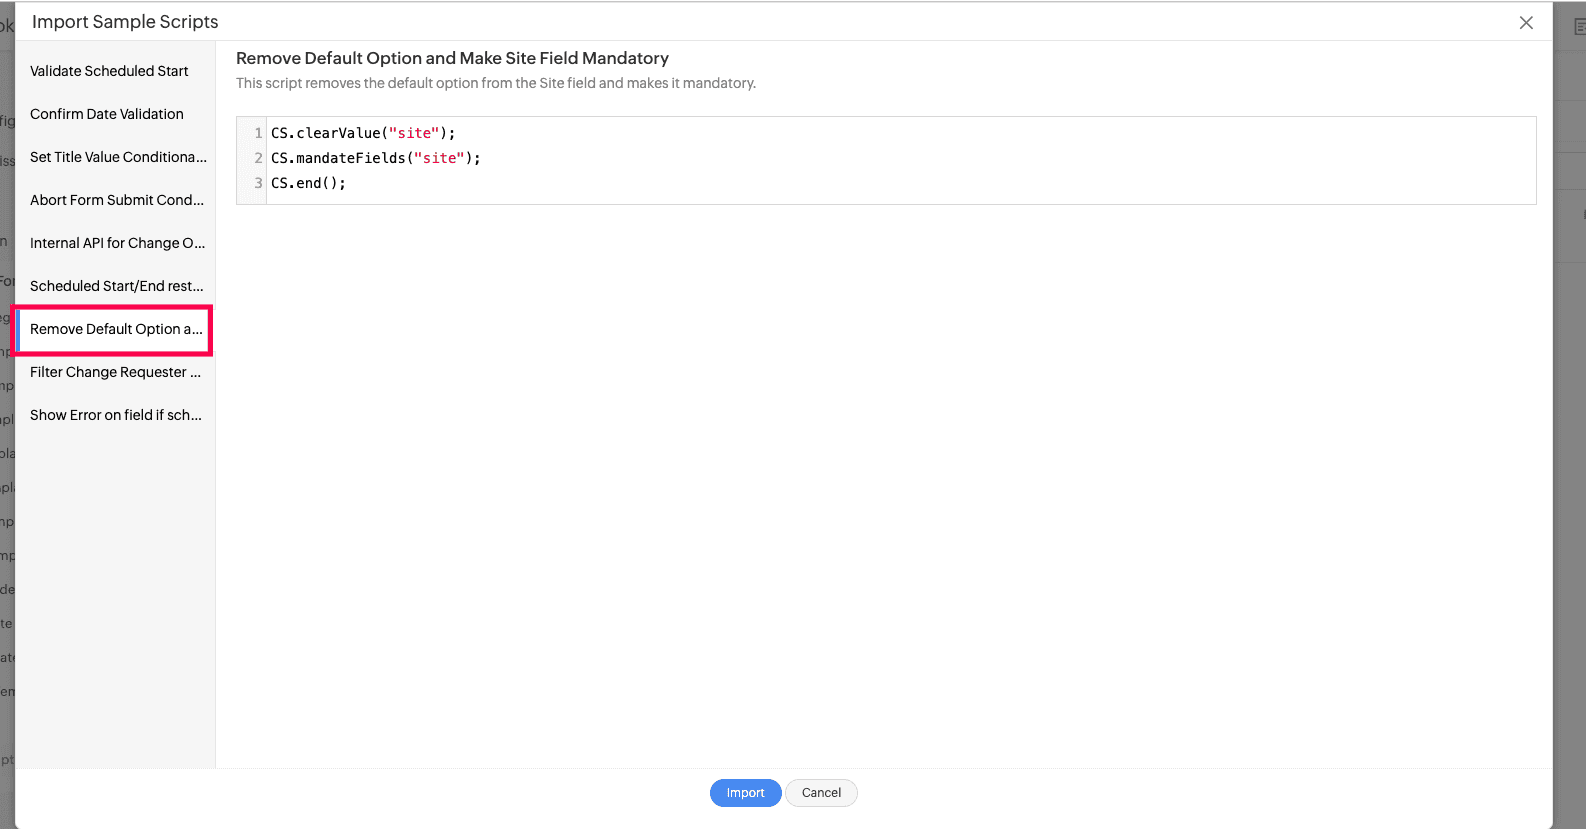Click line number 3 in code gutter
This screenshot has width=1586, height=829.
(258, 183)
